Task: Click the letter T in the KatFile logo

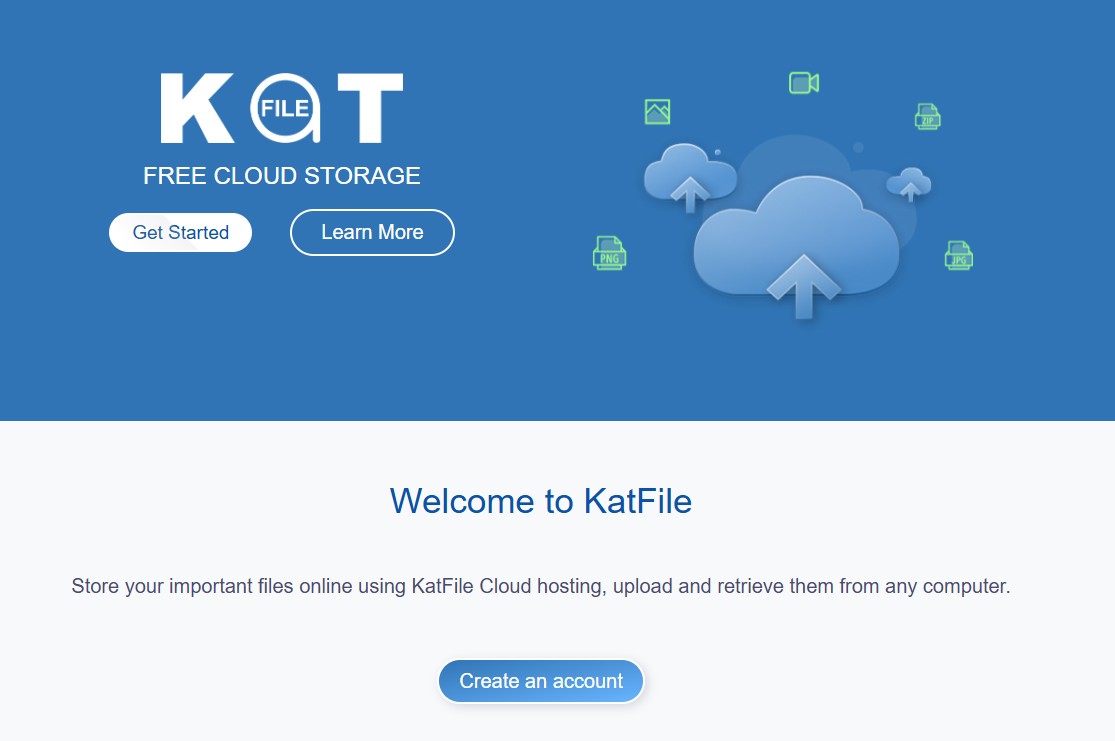Action: pyautogui.click(x=369, y=108)
